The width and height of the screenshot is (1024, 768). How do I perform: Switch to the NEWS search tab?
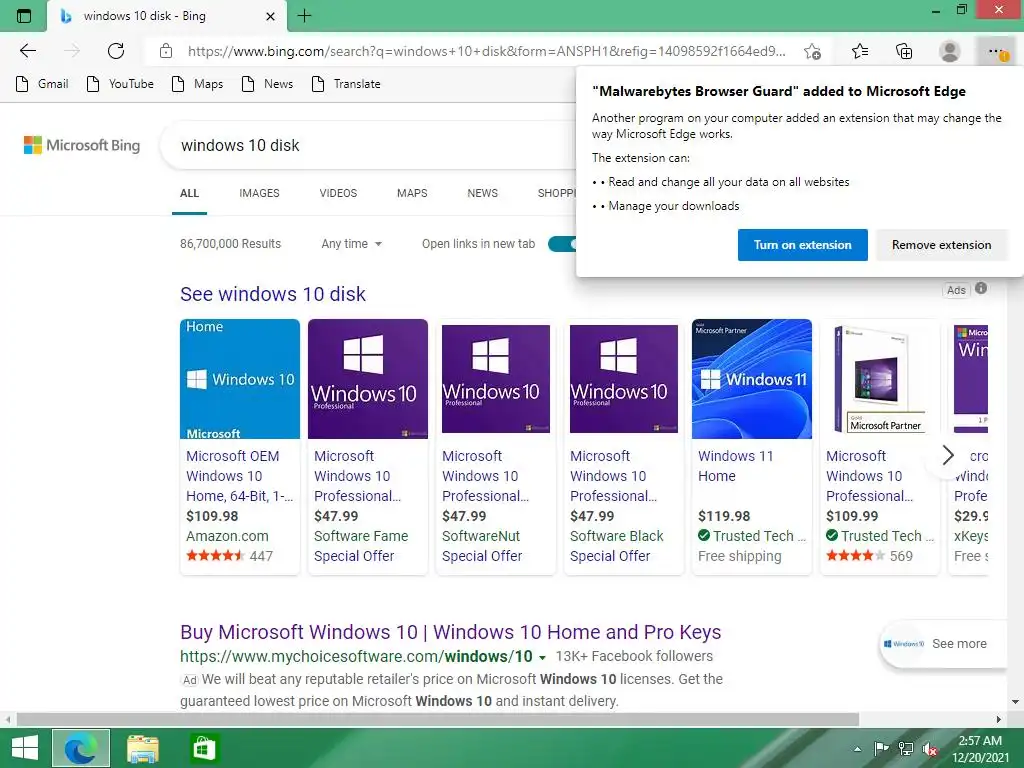coord(483,193)
